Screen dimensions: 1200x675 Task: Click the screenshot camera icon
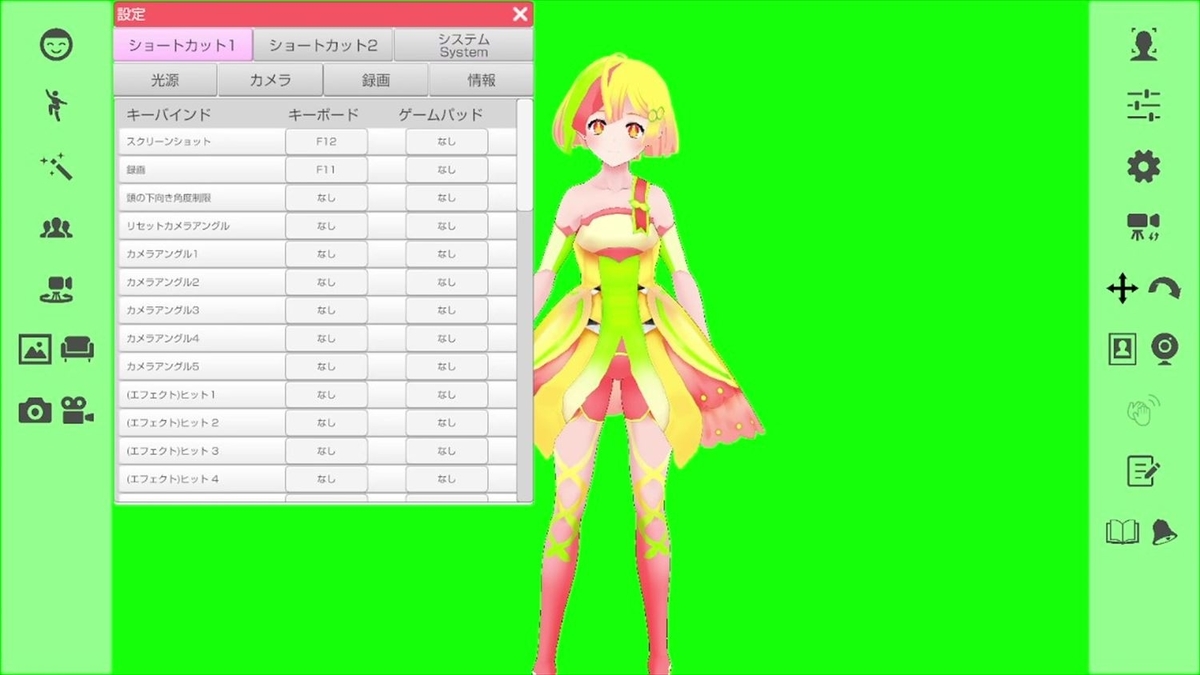37,410
